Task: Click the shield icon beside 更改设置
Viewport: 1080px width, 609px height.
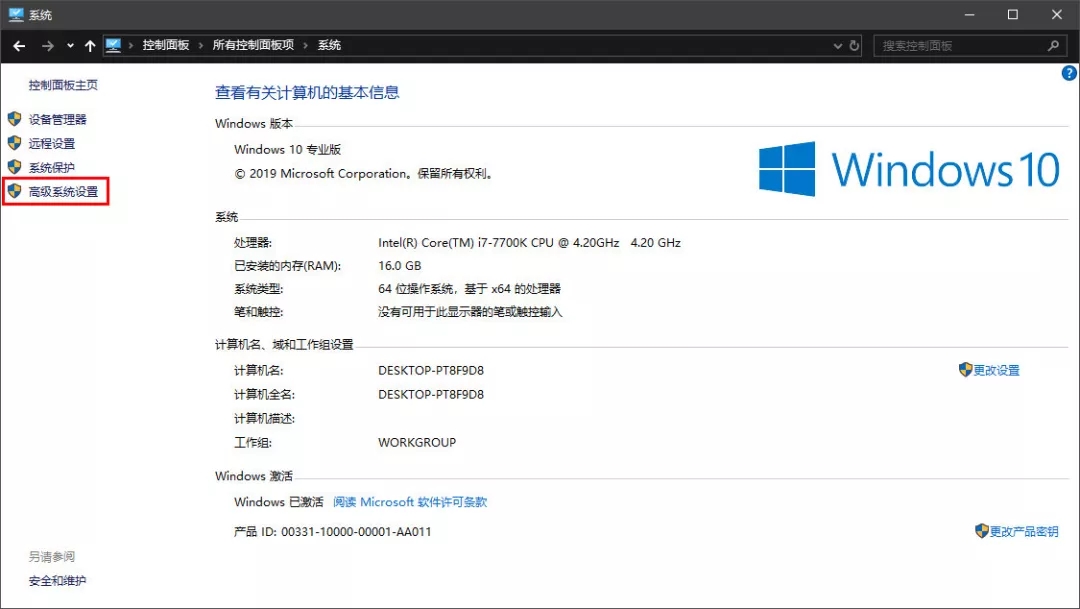Action: (x=965, y=369)
